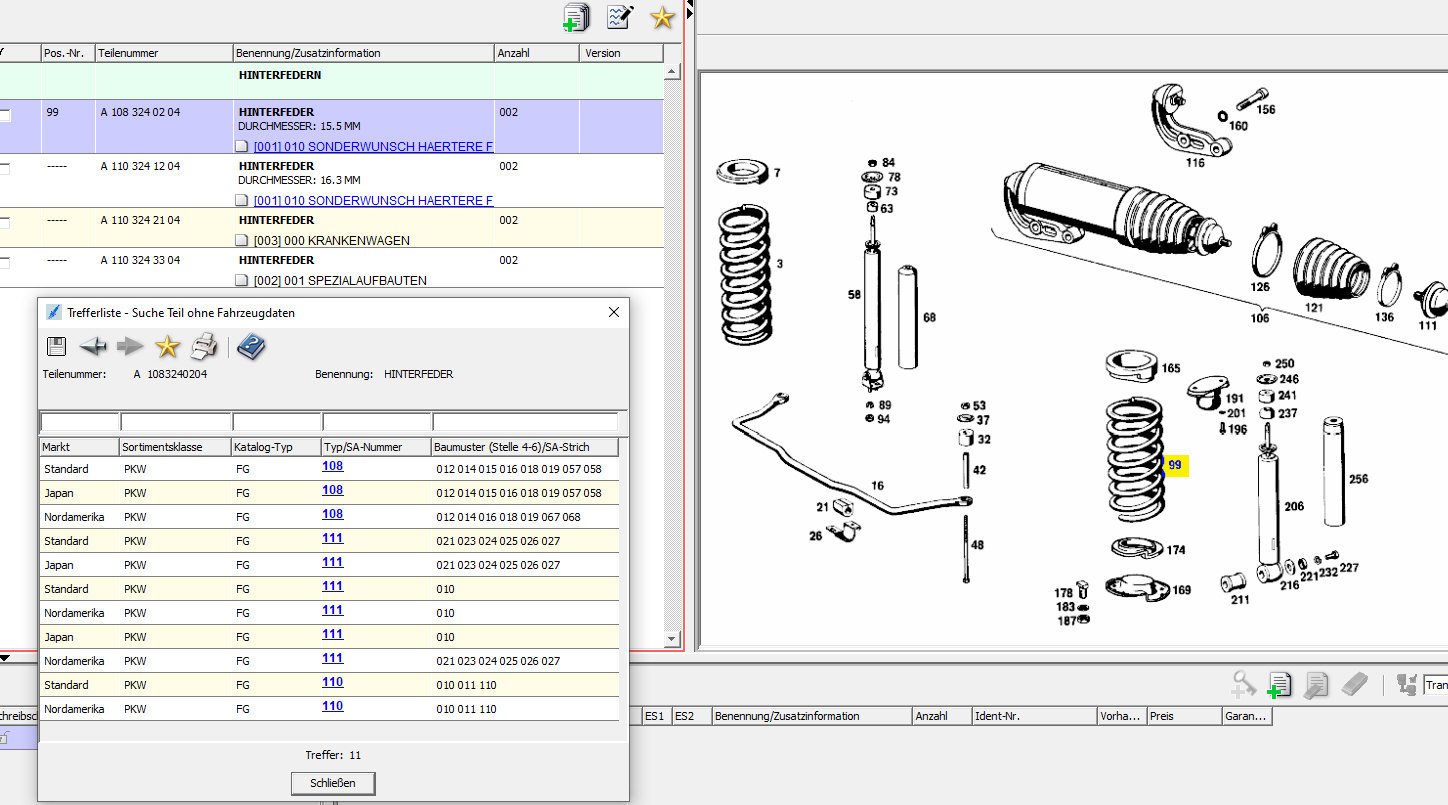This screenshot has height=805, width=1448.
Task: Click the Tran… input field in lower toolbar
Action: 1436,685
